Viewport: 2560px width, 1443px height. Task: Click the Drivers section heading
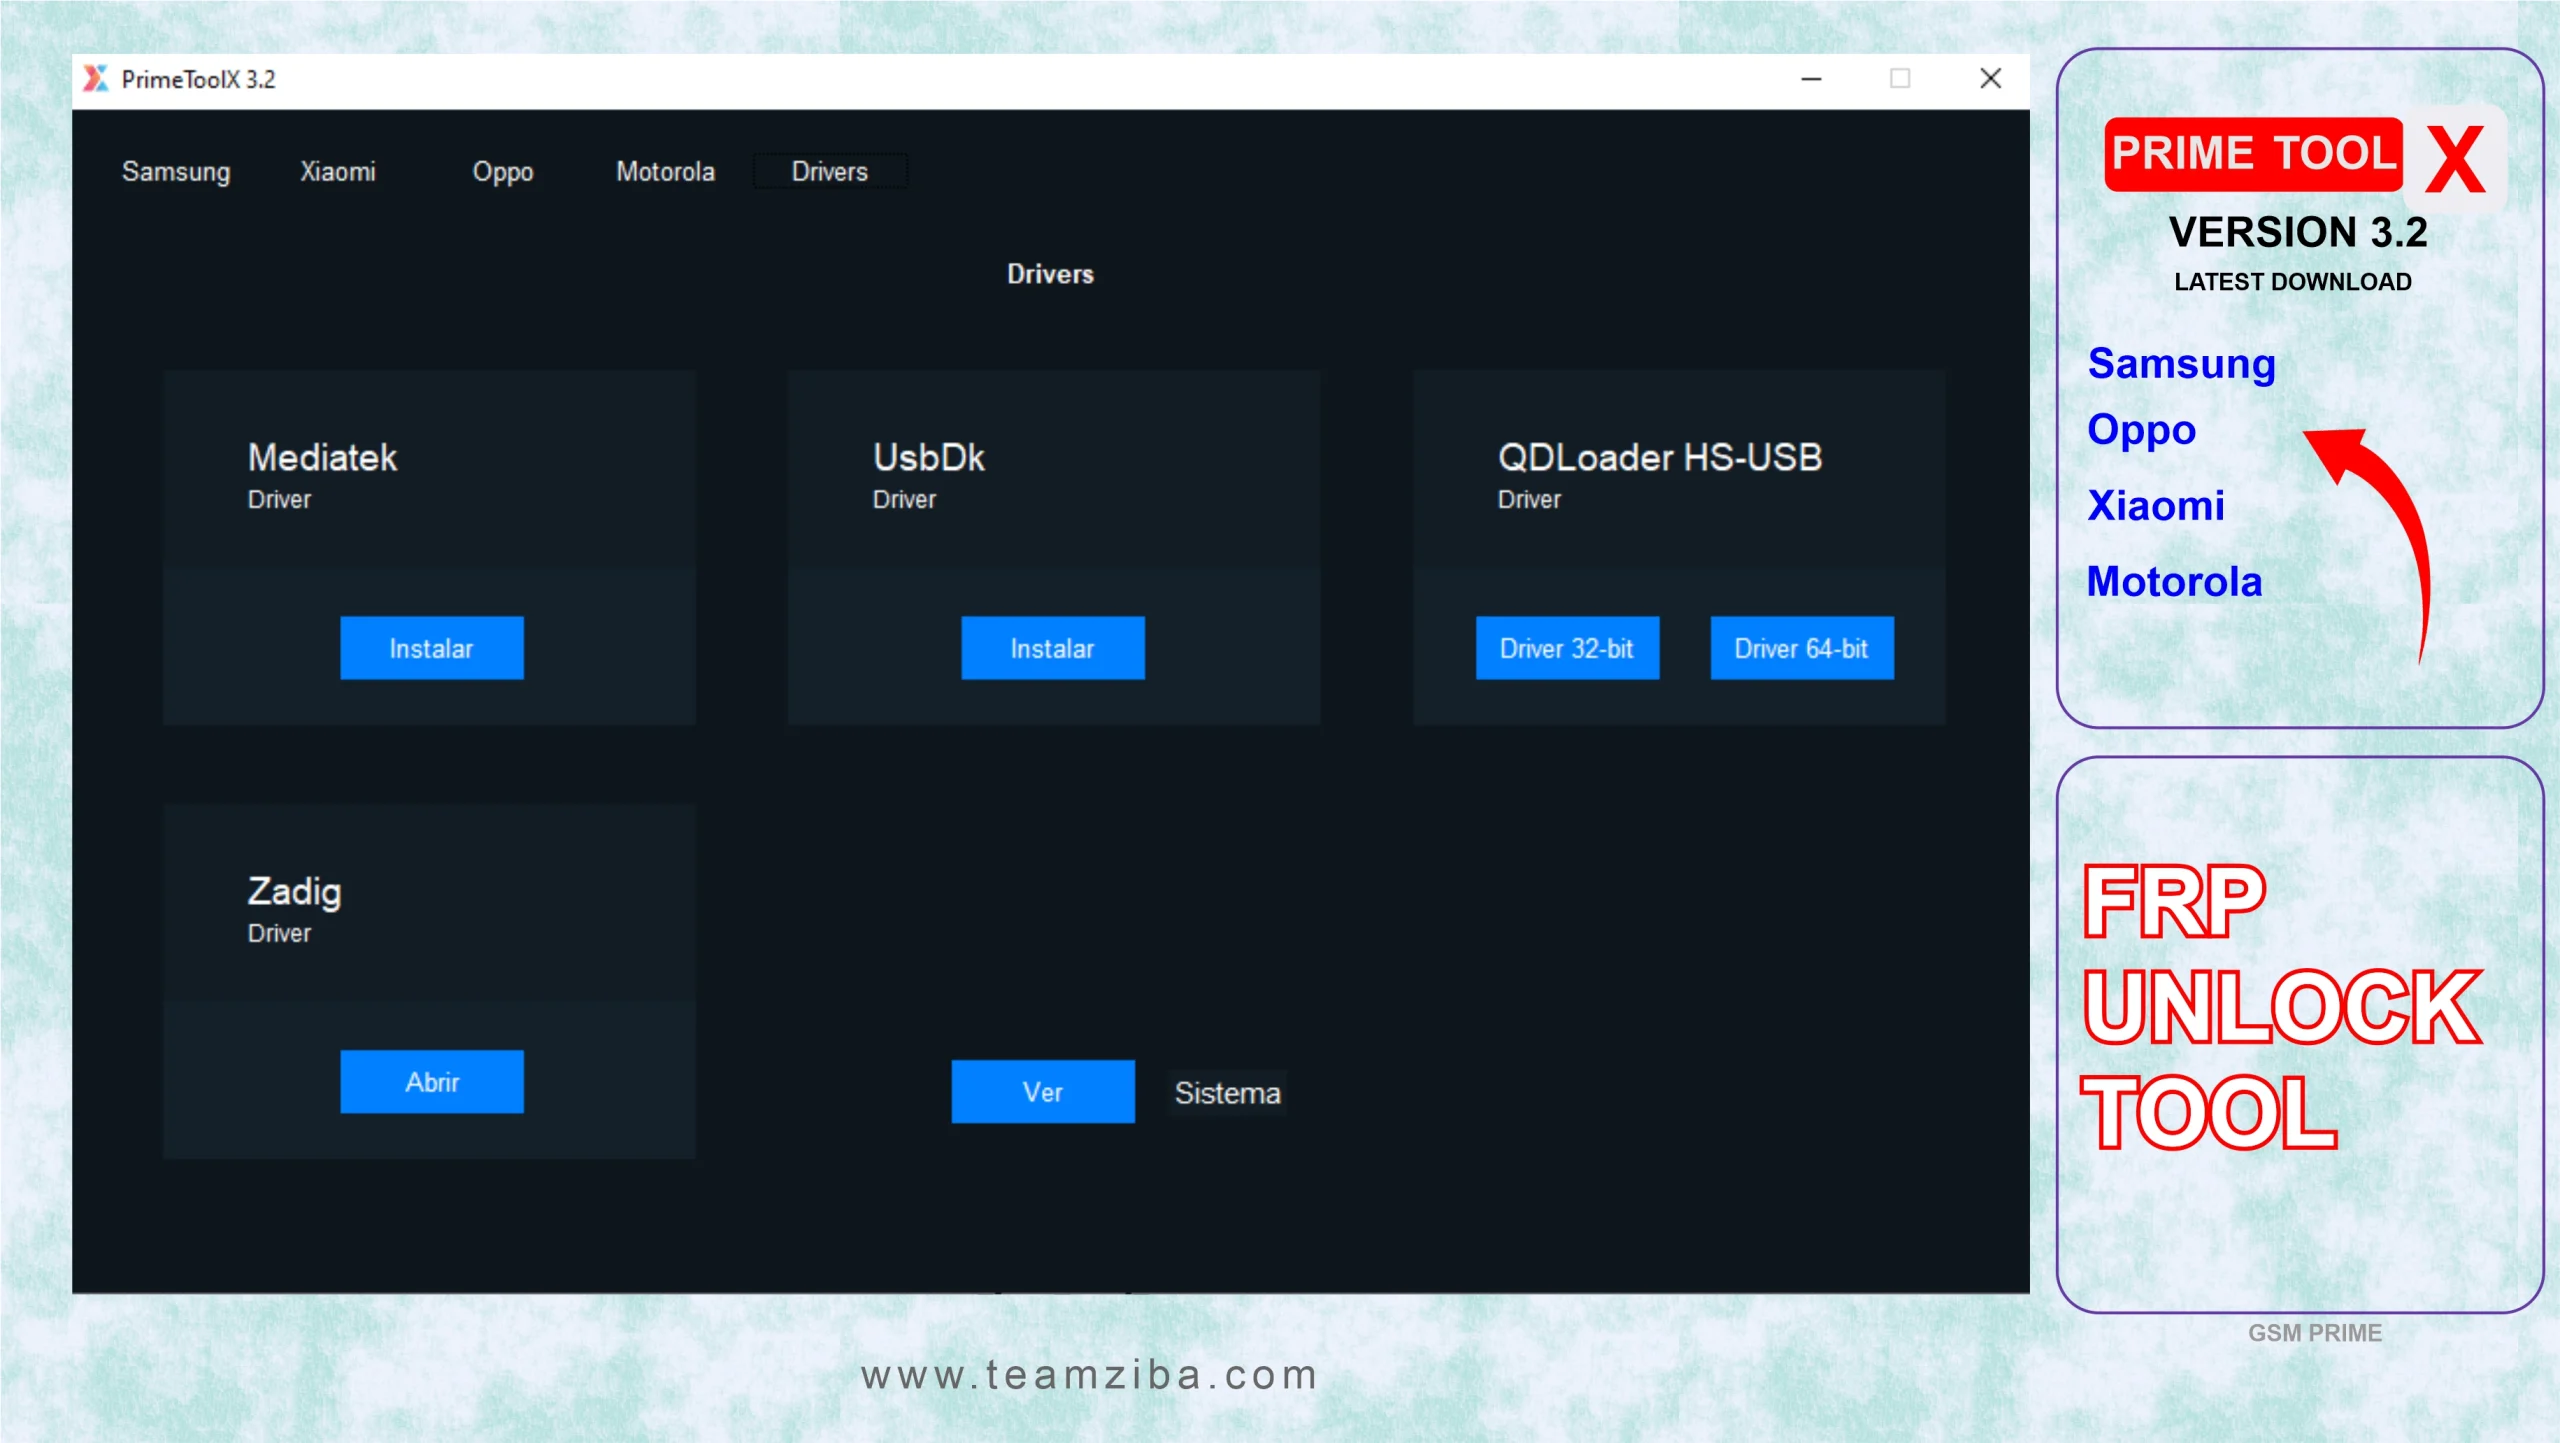point(1050,274)
